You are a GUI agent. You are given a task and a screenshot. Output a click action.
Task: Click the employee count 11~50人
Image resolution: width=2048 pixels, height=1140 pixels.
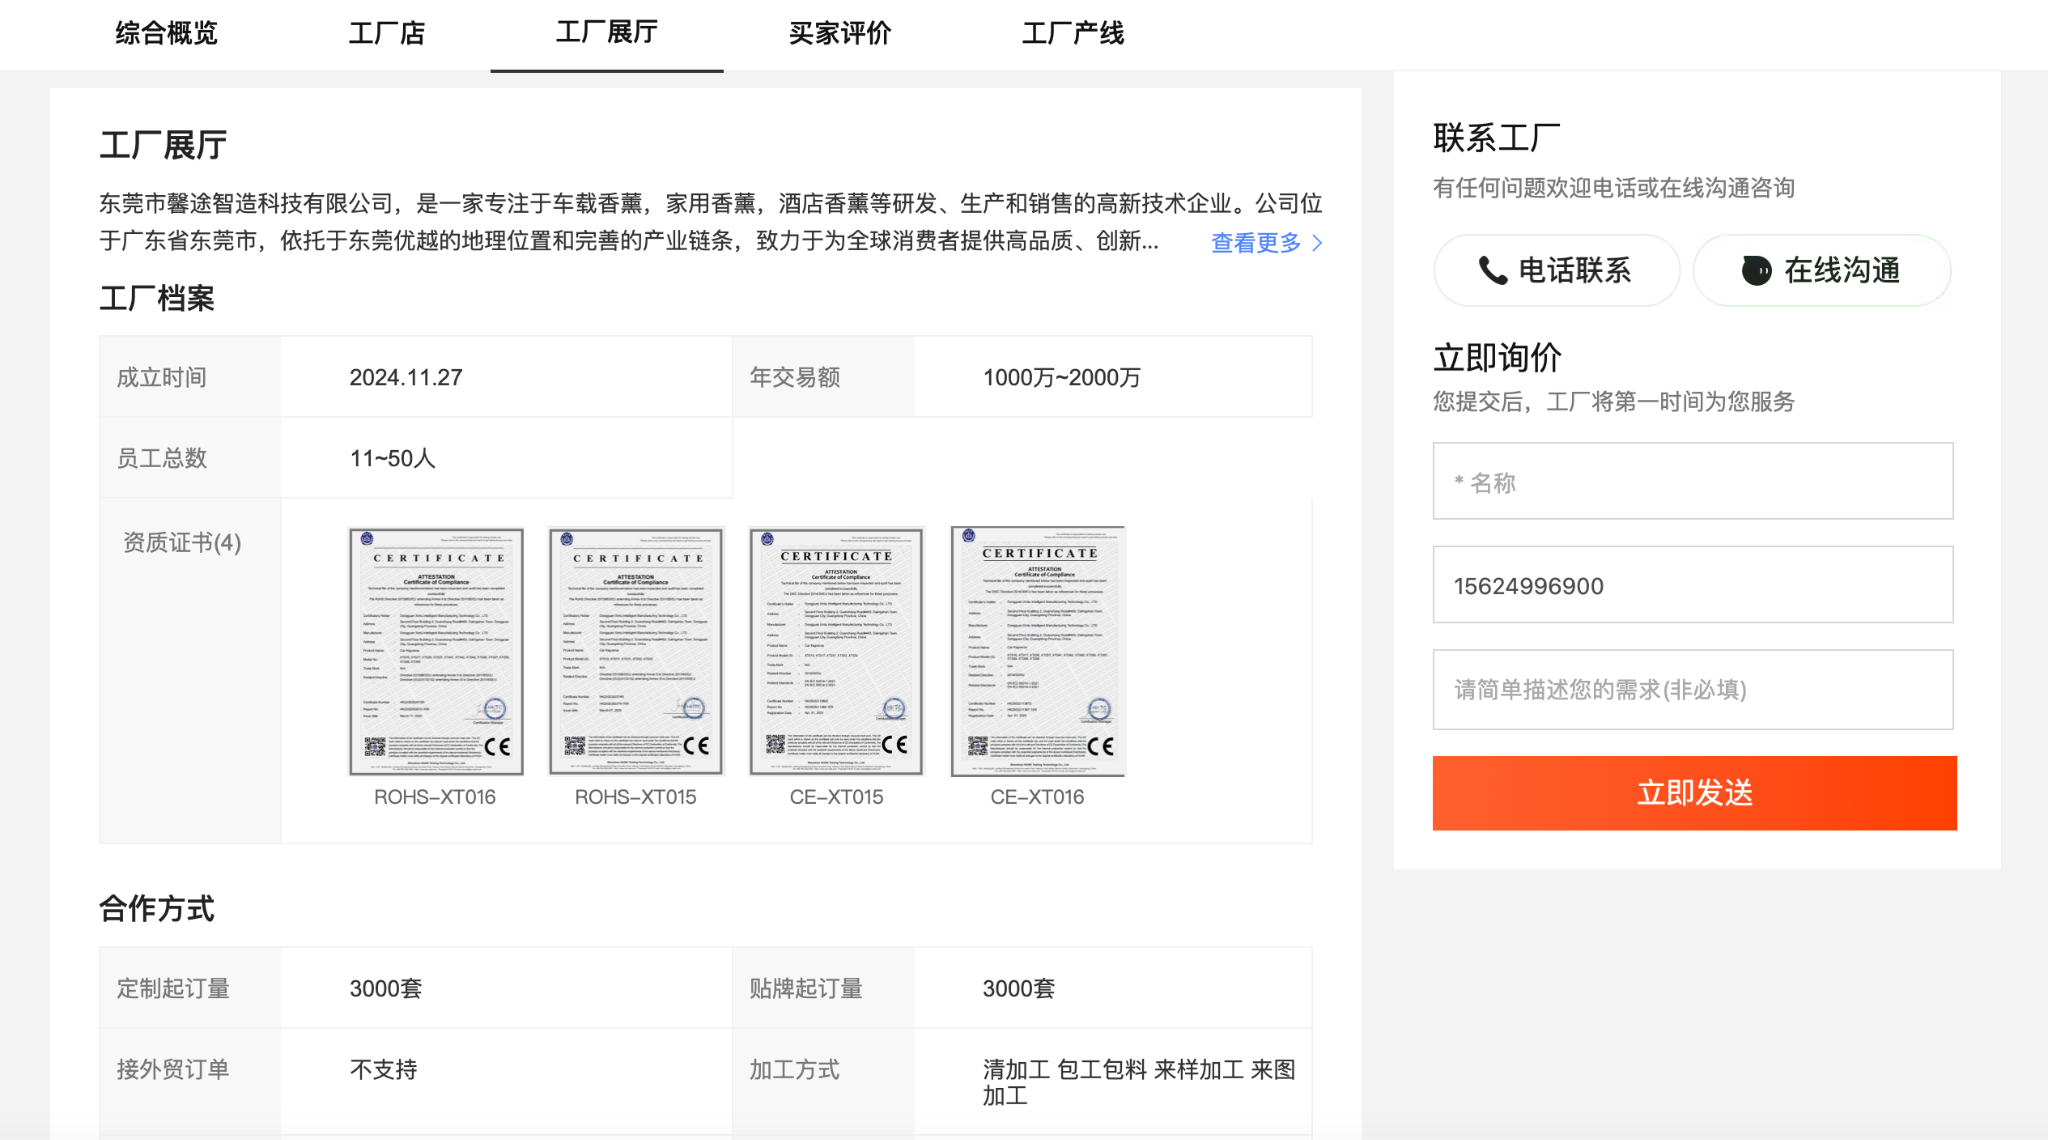(x=393, y=458)
